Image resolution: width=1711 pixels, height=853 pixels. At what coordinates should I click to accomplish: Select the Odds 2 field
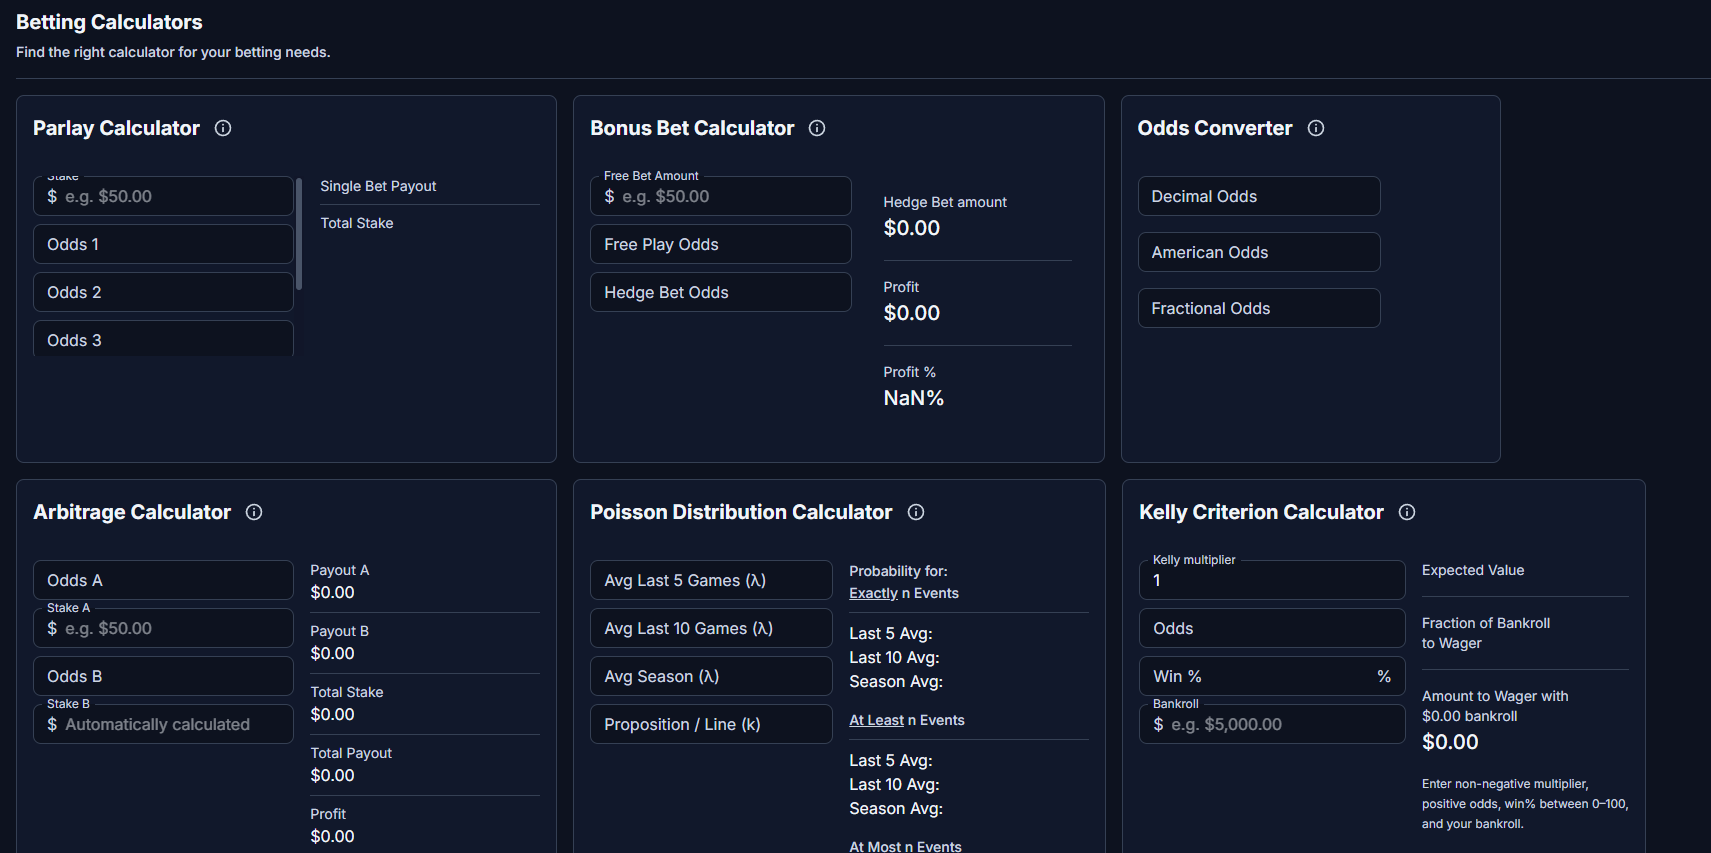[x=163, y=292]
